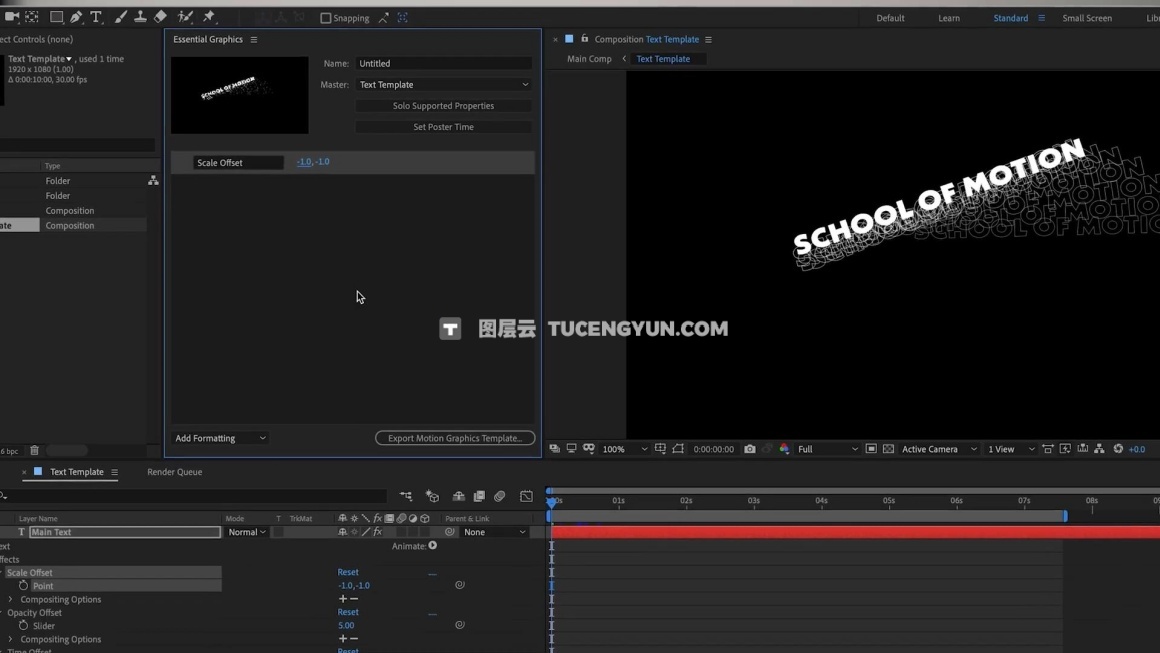Click pick whip spiral for Point property
The width and height of the screenshot is (1160, 653).
pos(459,585)
